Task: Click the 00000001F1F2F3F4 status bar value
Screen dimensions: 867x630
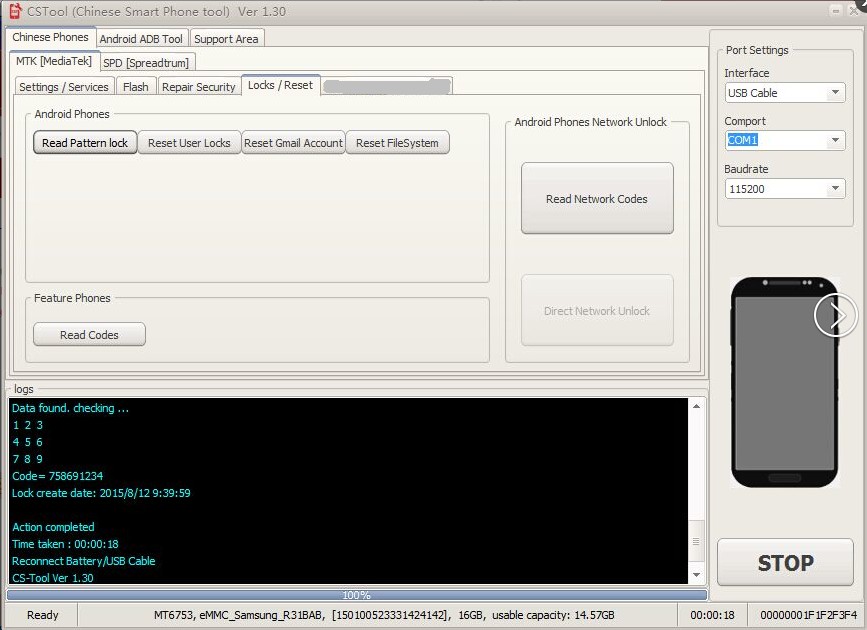Action: point(808,615)
